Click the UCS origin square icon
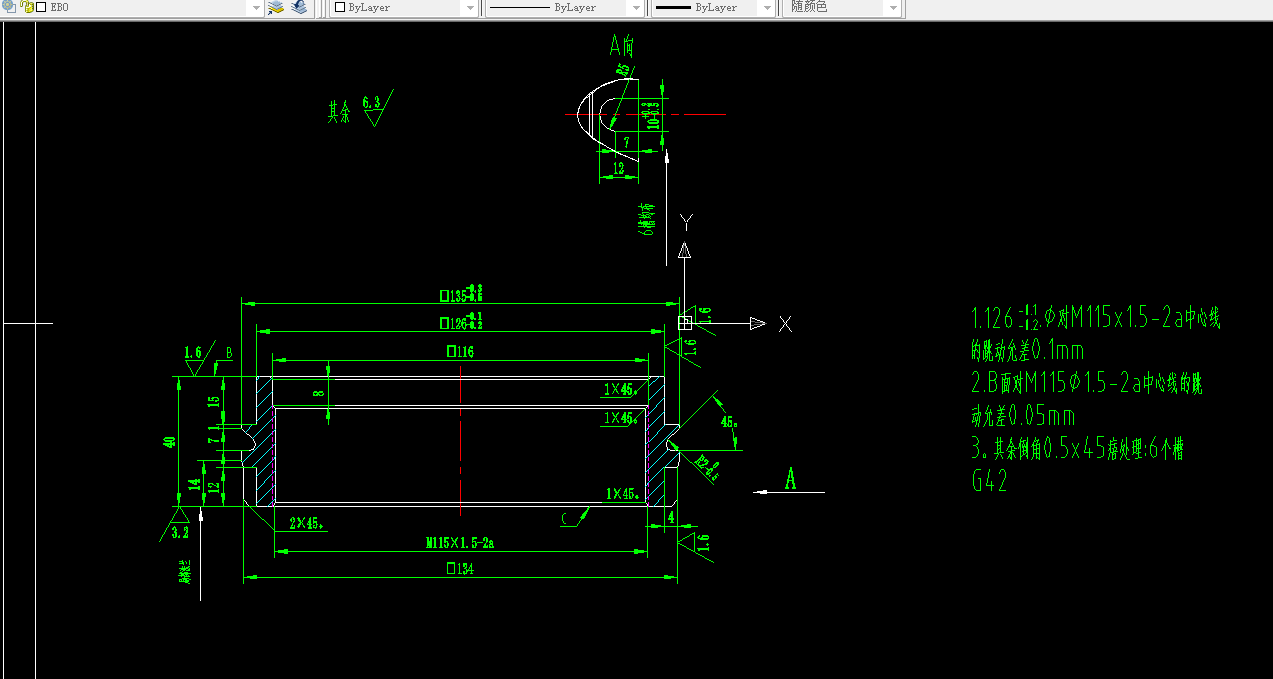 click(685, 322)
